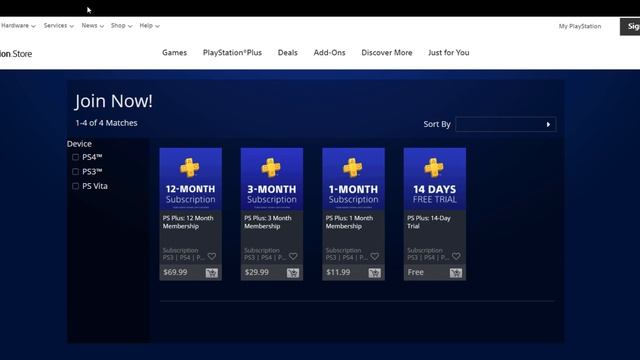Open PS Plus: 3 Month Membership title

(x=268, y=222)
